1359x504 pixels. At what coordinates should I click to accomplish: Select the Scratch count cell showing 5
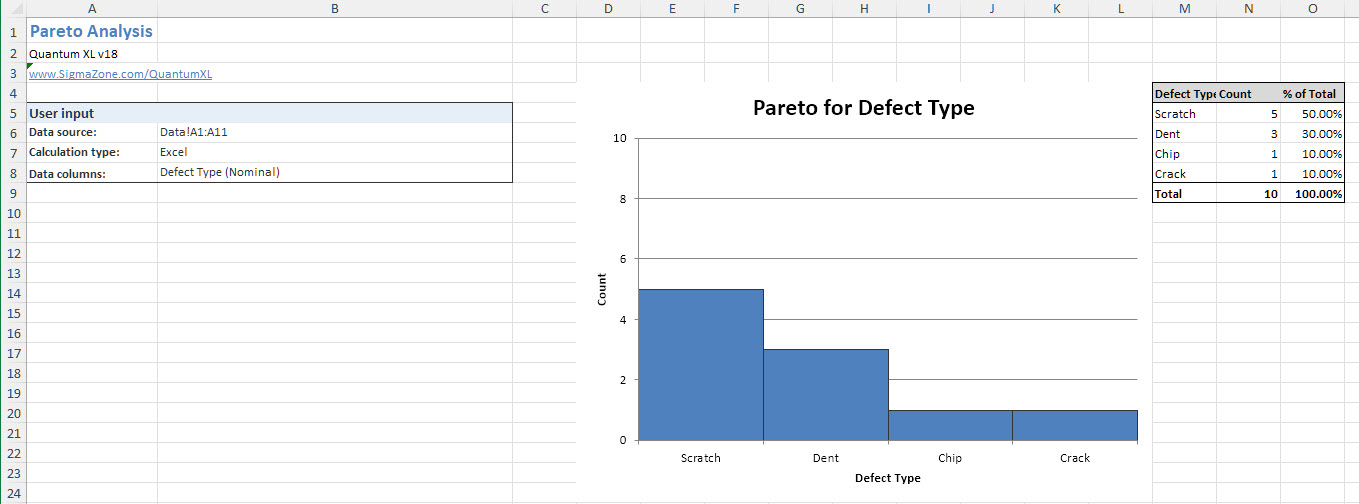click(x=1248, y=113)
